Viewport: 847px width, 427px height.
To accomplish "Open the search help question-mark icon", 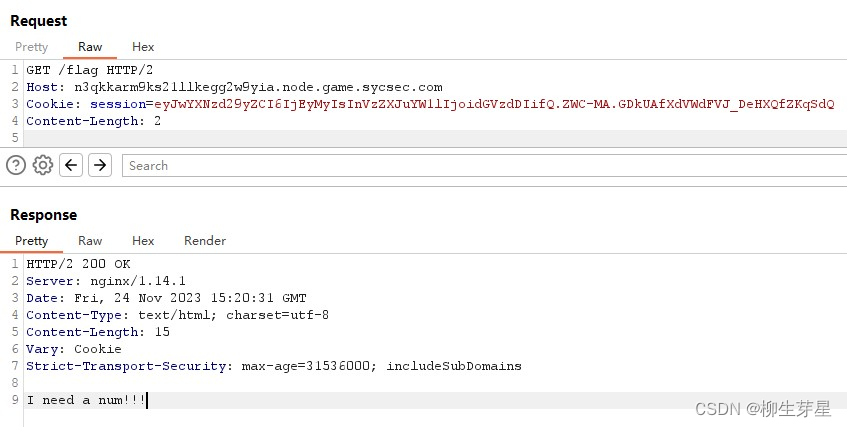I will pos(16,165).
